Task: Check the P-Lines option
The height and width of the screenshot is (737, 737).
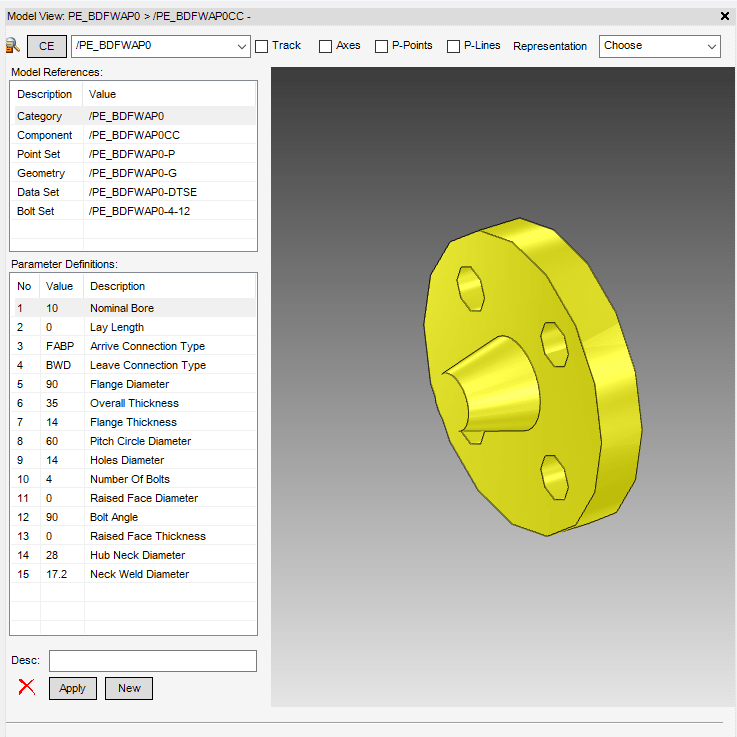Action: [454, 46]
